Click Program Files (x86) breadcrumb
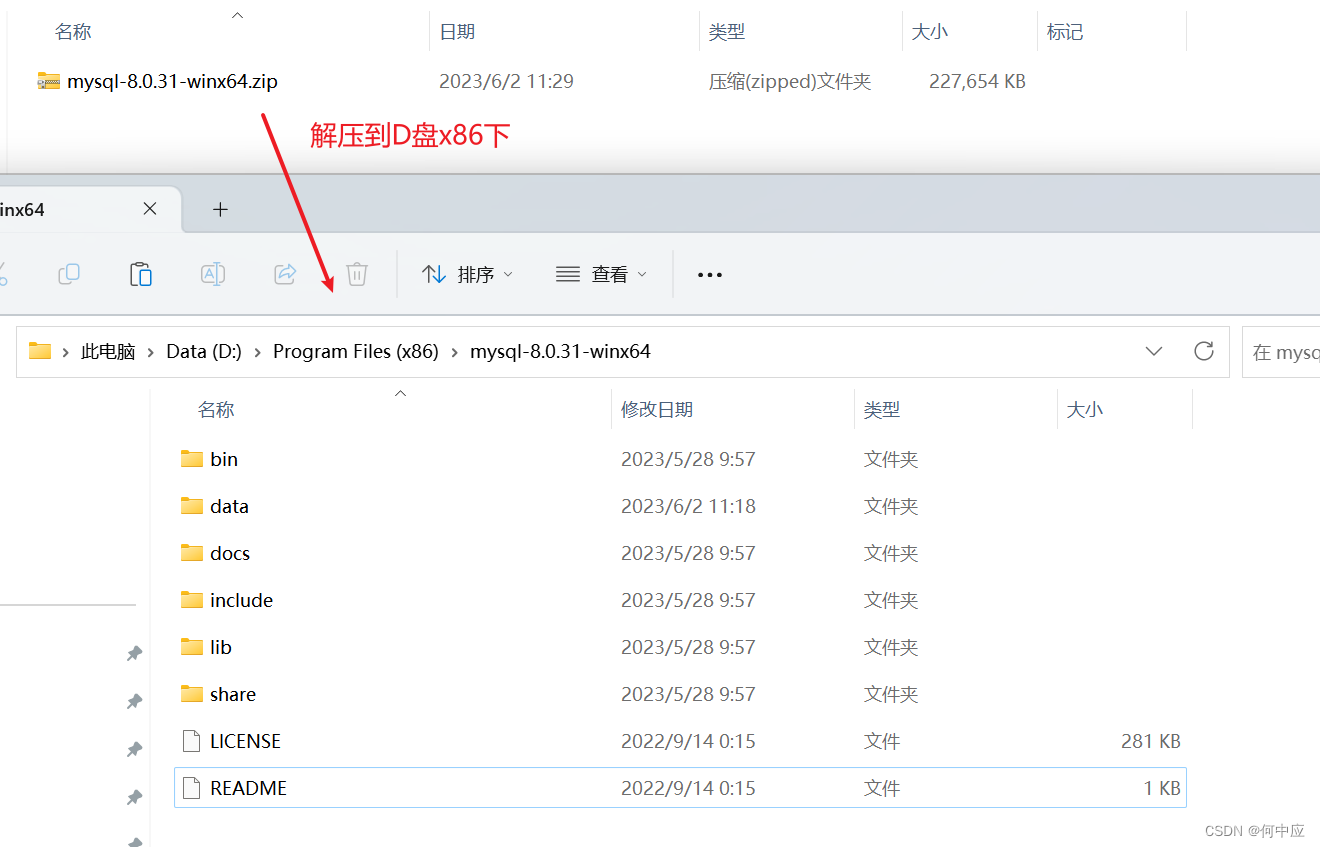Image resolution: width=1320 pixels, height=847 pixels. click(356, 352)
